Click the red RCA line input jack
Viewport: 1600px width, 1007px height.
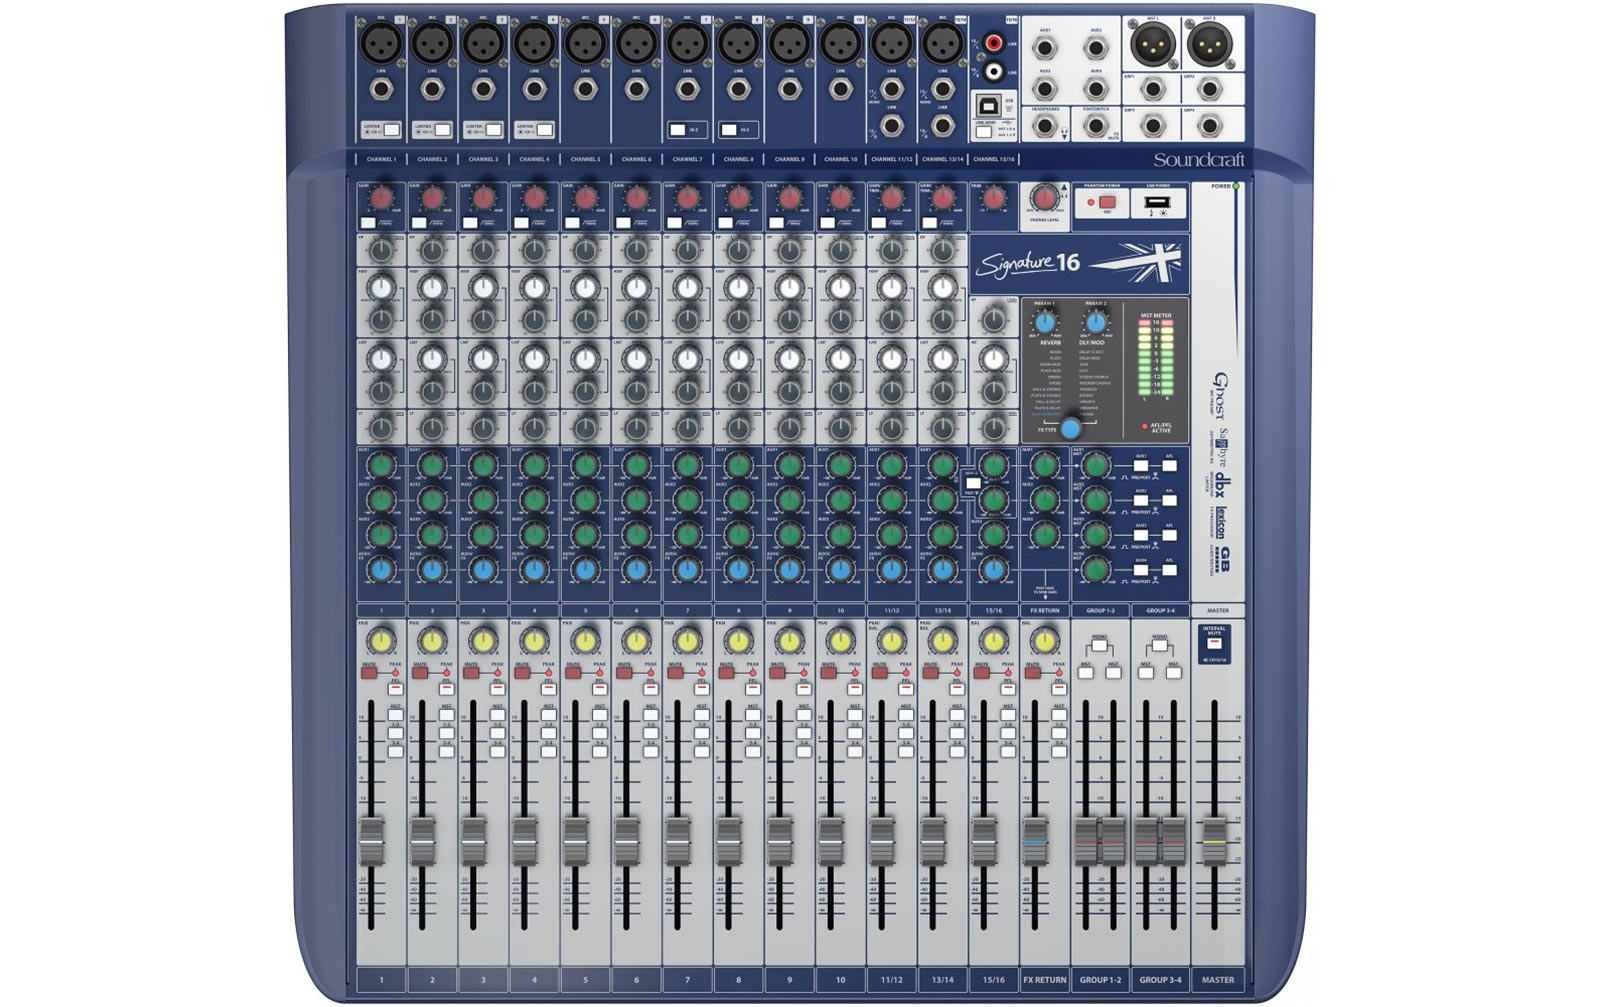coord(994,44)
